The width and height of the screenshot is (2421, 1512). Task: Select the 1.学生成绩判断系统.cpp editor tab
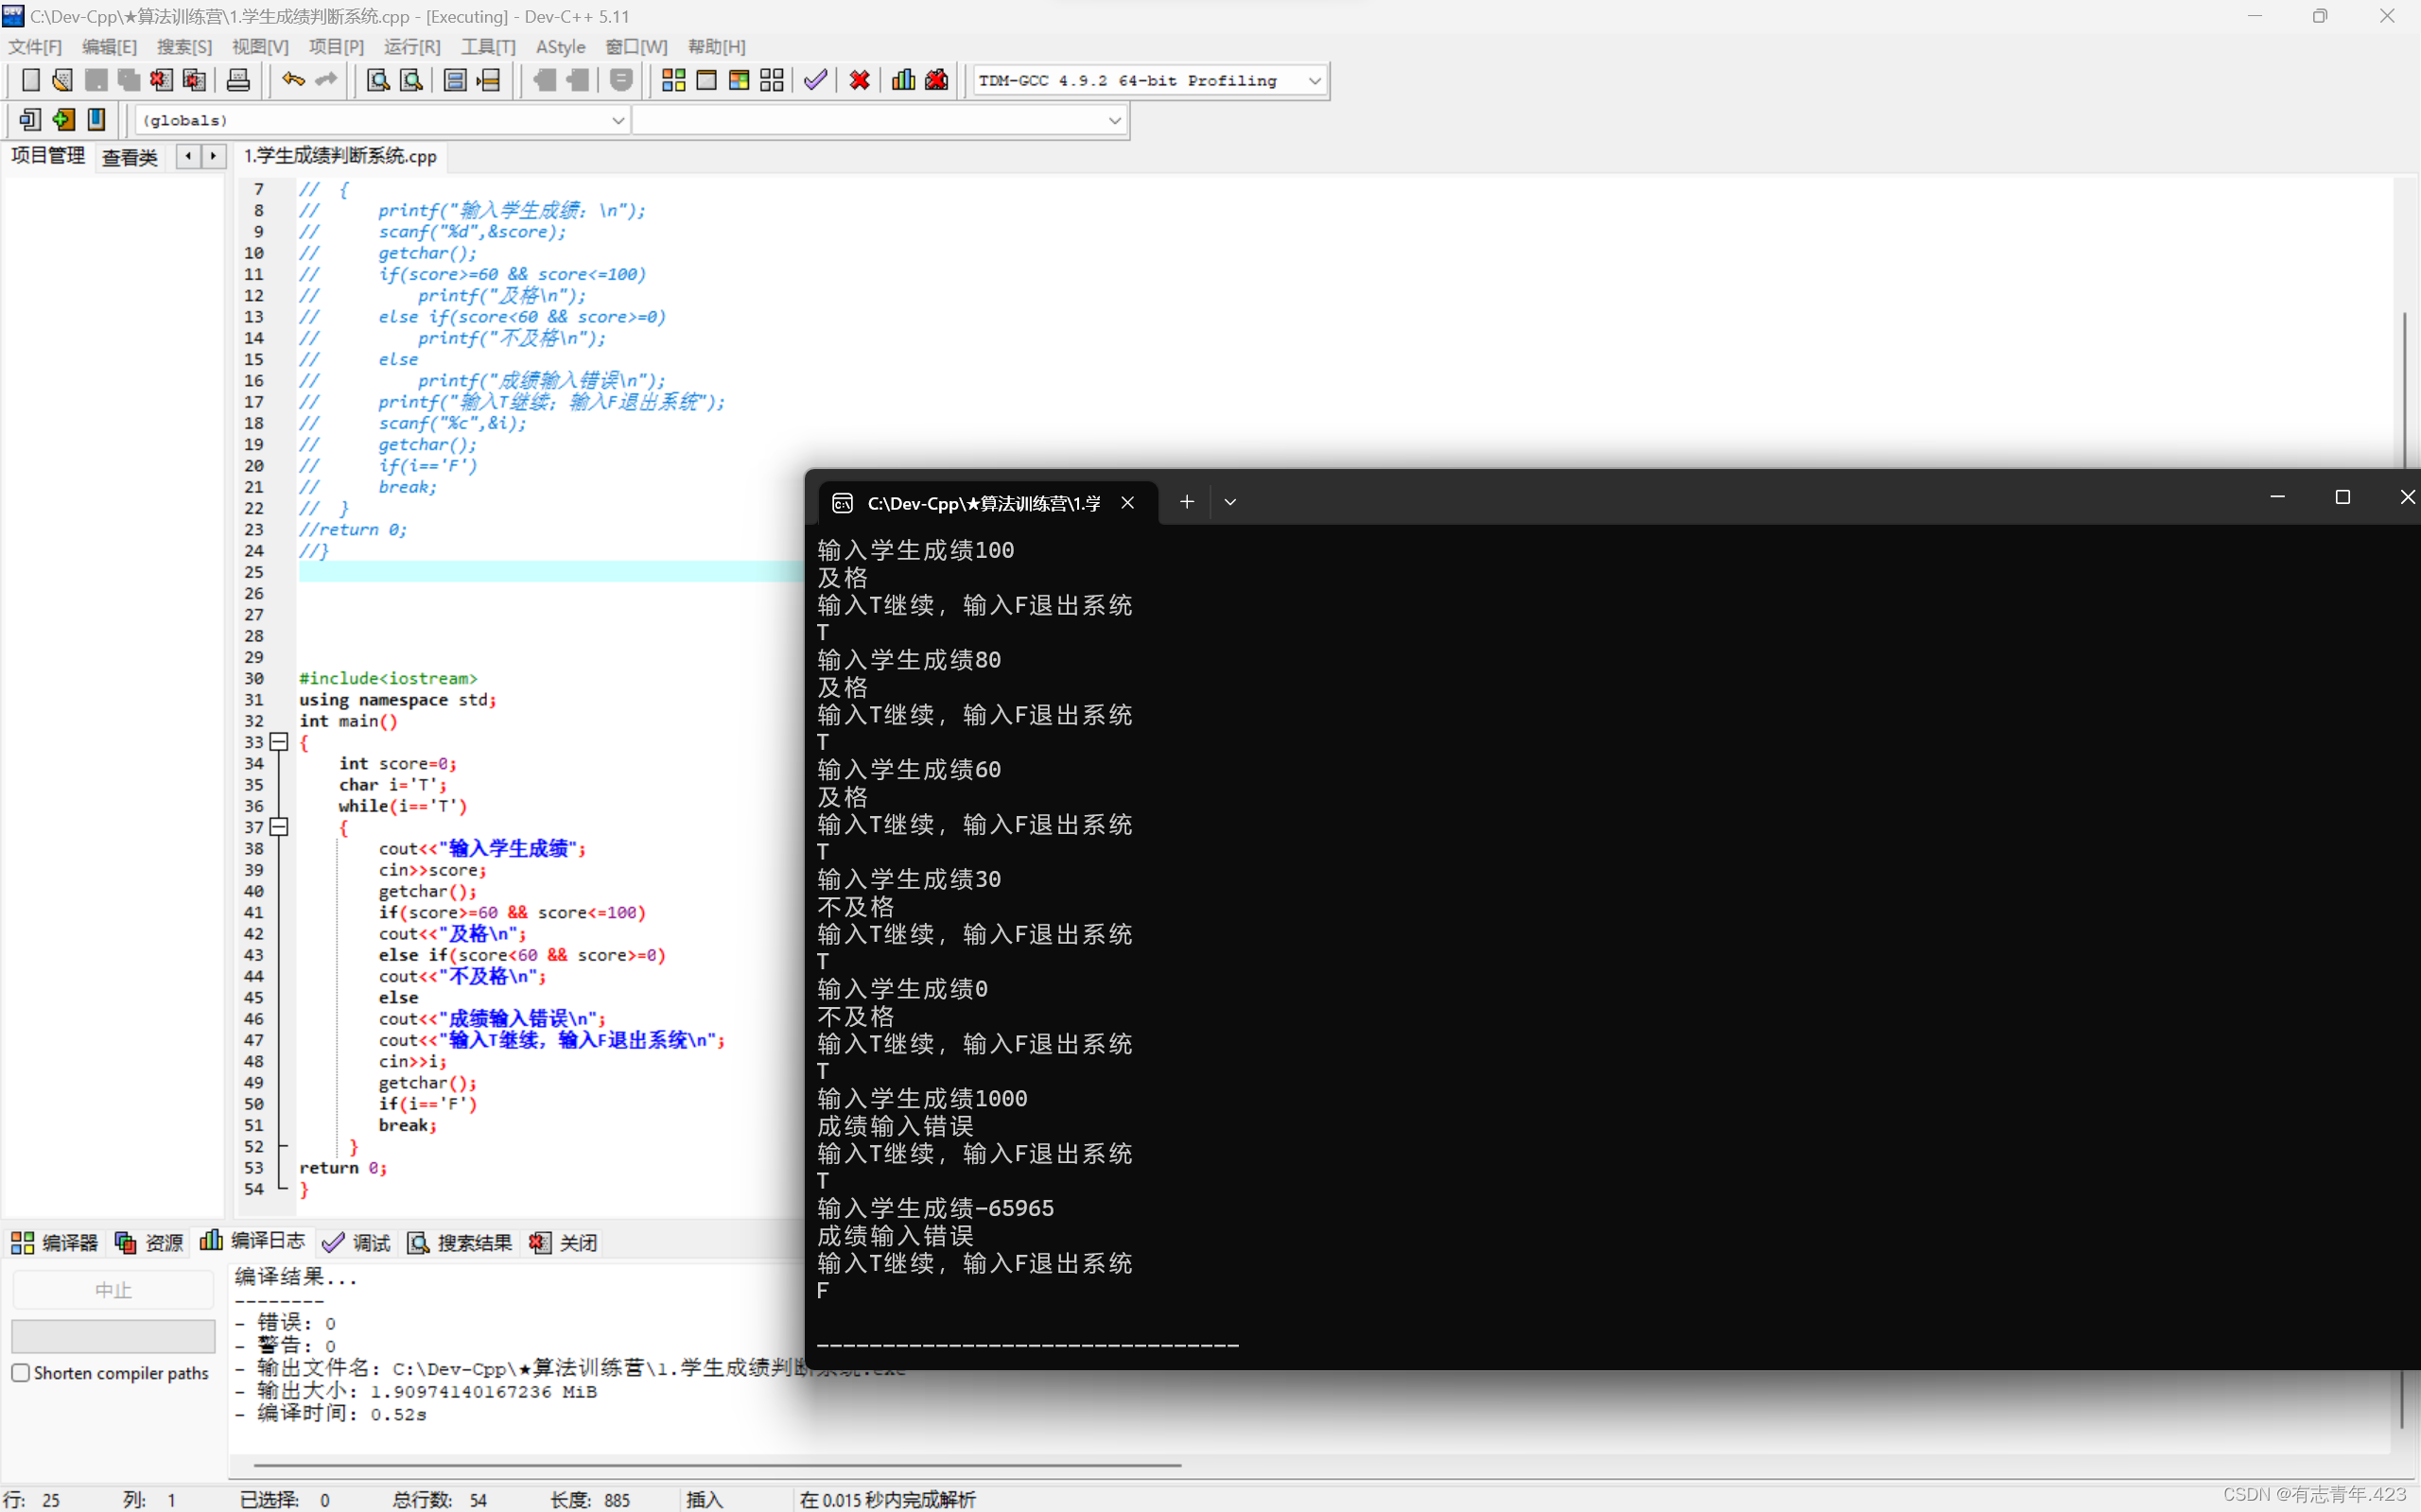tap(340, 156)
